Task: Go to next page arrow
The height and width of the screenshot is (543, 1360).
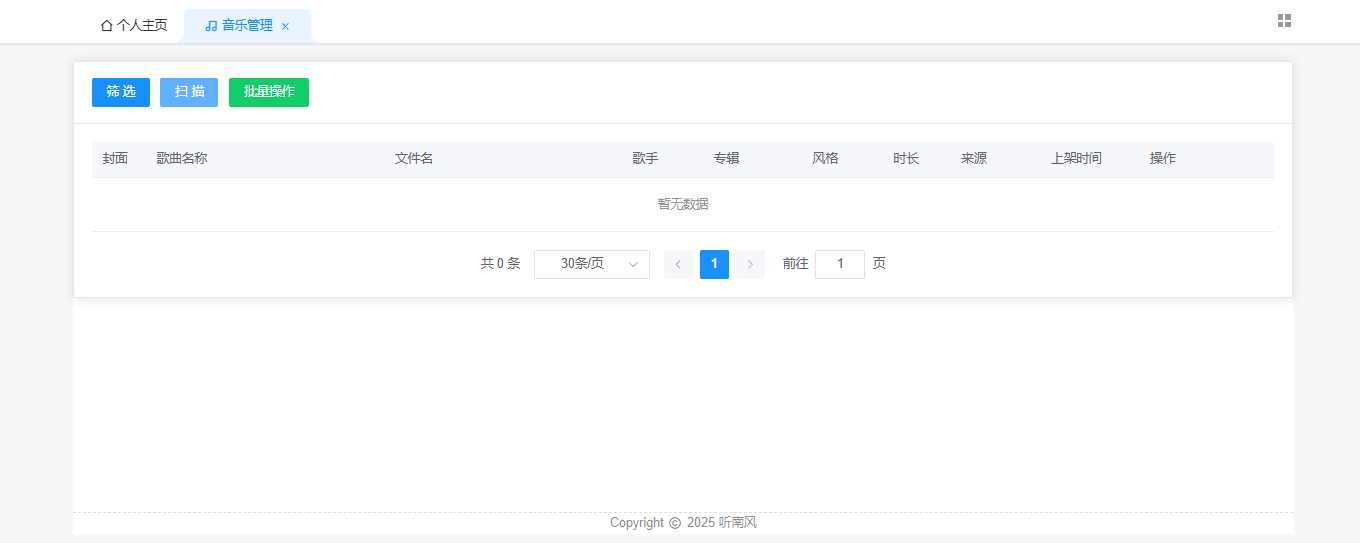Action: [x=750, y=264]
